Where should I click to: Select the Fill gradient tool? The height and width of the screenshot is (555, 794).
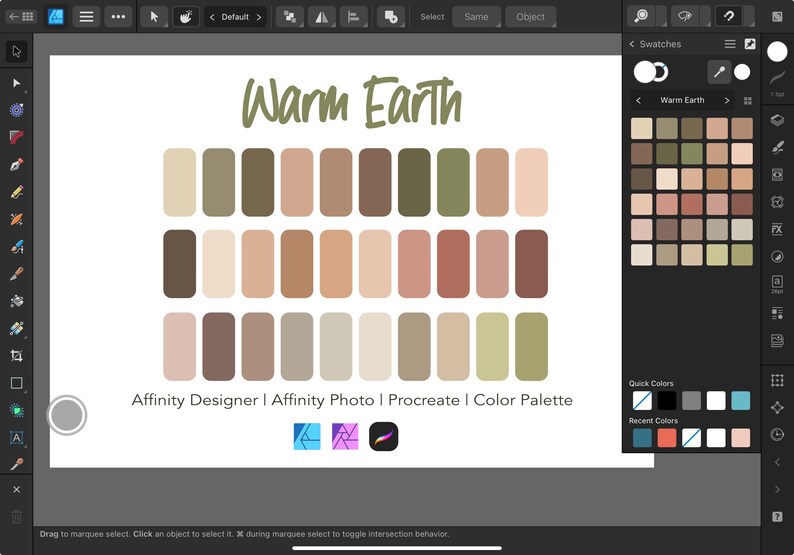tap(16, 301)
